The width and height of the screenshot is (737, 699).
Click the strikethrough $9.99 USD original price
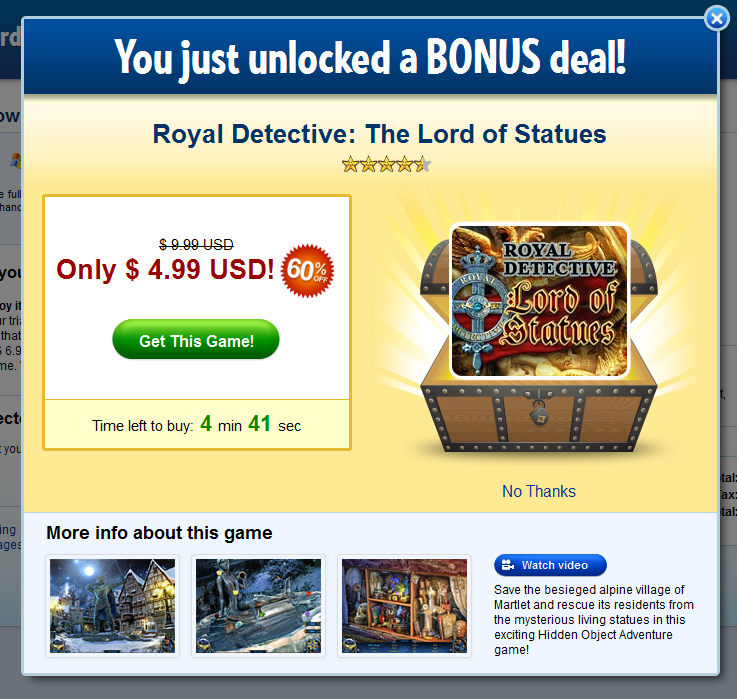click(196, 244)
